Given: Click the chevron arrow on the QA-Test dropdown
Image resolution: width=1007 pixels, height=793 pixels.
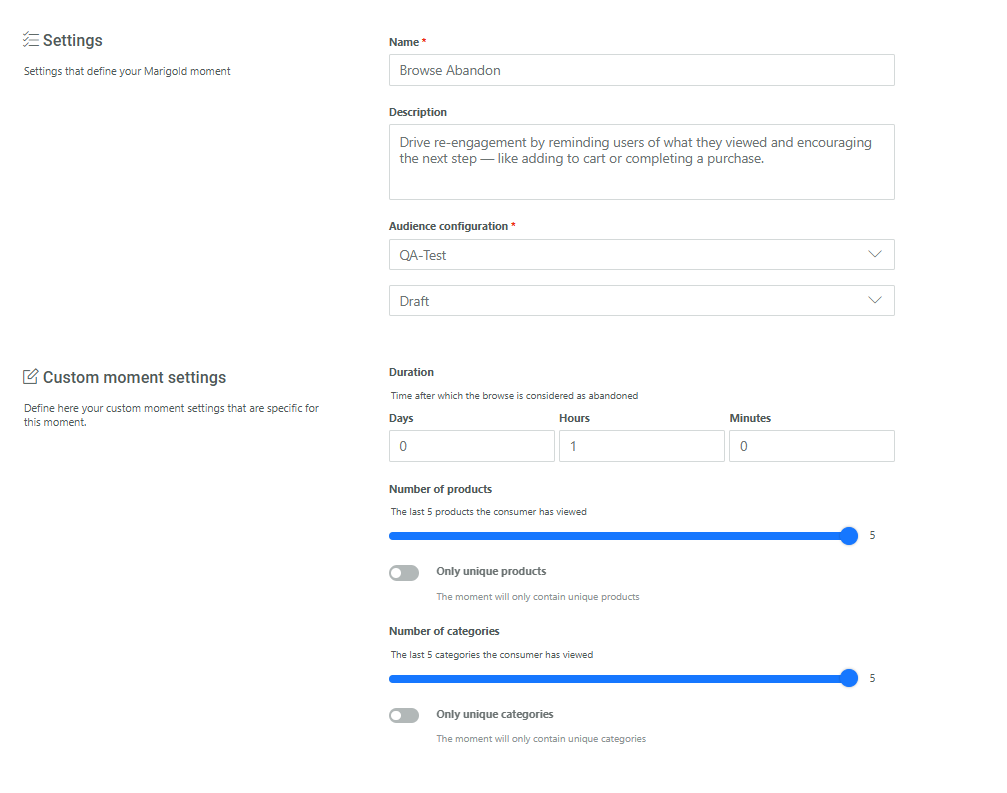Looking at the screenshot, I should (875, 255).
